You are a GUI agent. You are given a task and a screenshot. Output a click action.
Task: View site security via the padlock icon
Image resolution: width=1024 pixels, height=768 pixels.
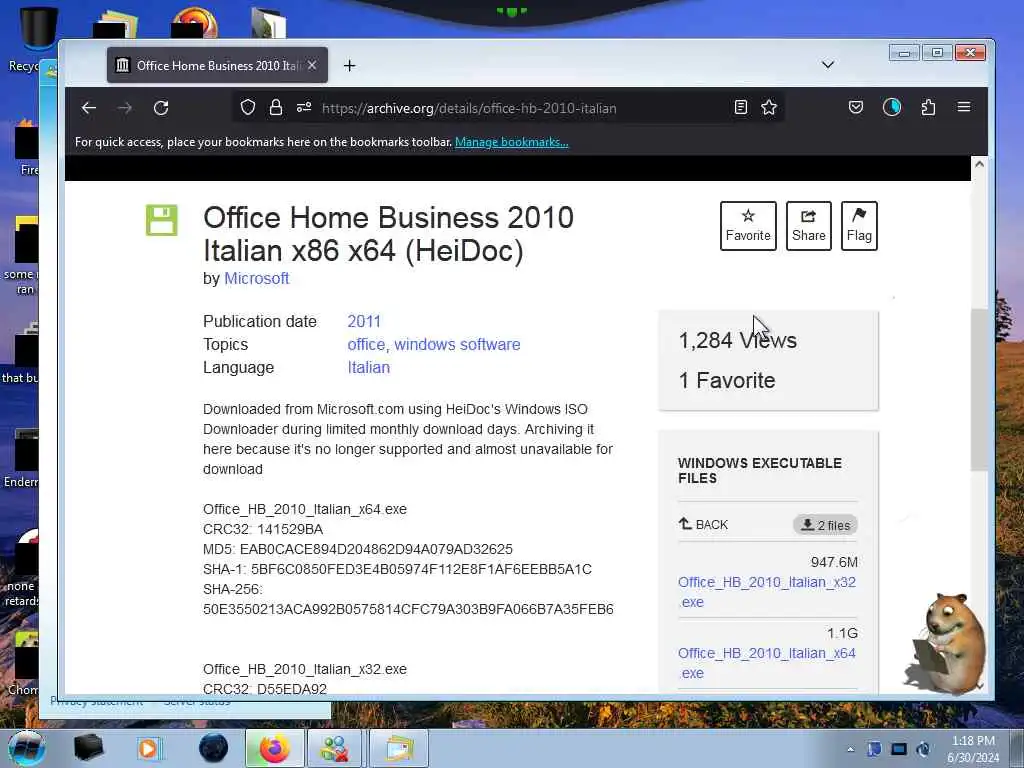coord(276,107)
